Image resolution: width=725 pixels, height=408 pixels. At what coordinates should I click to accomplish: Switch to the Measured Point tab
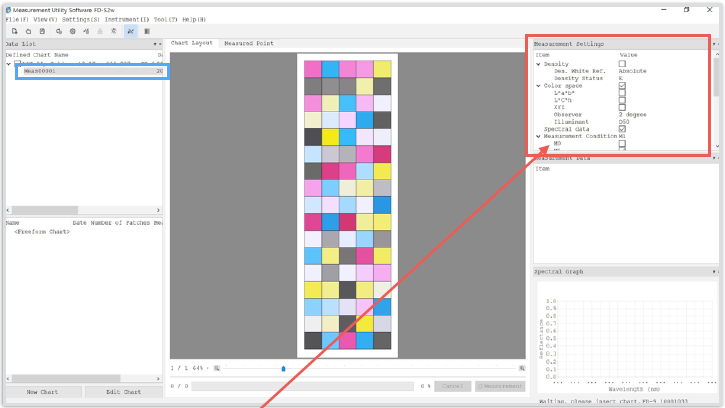coord(248,44)
